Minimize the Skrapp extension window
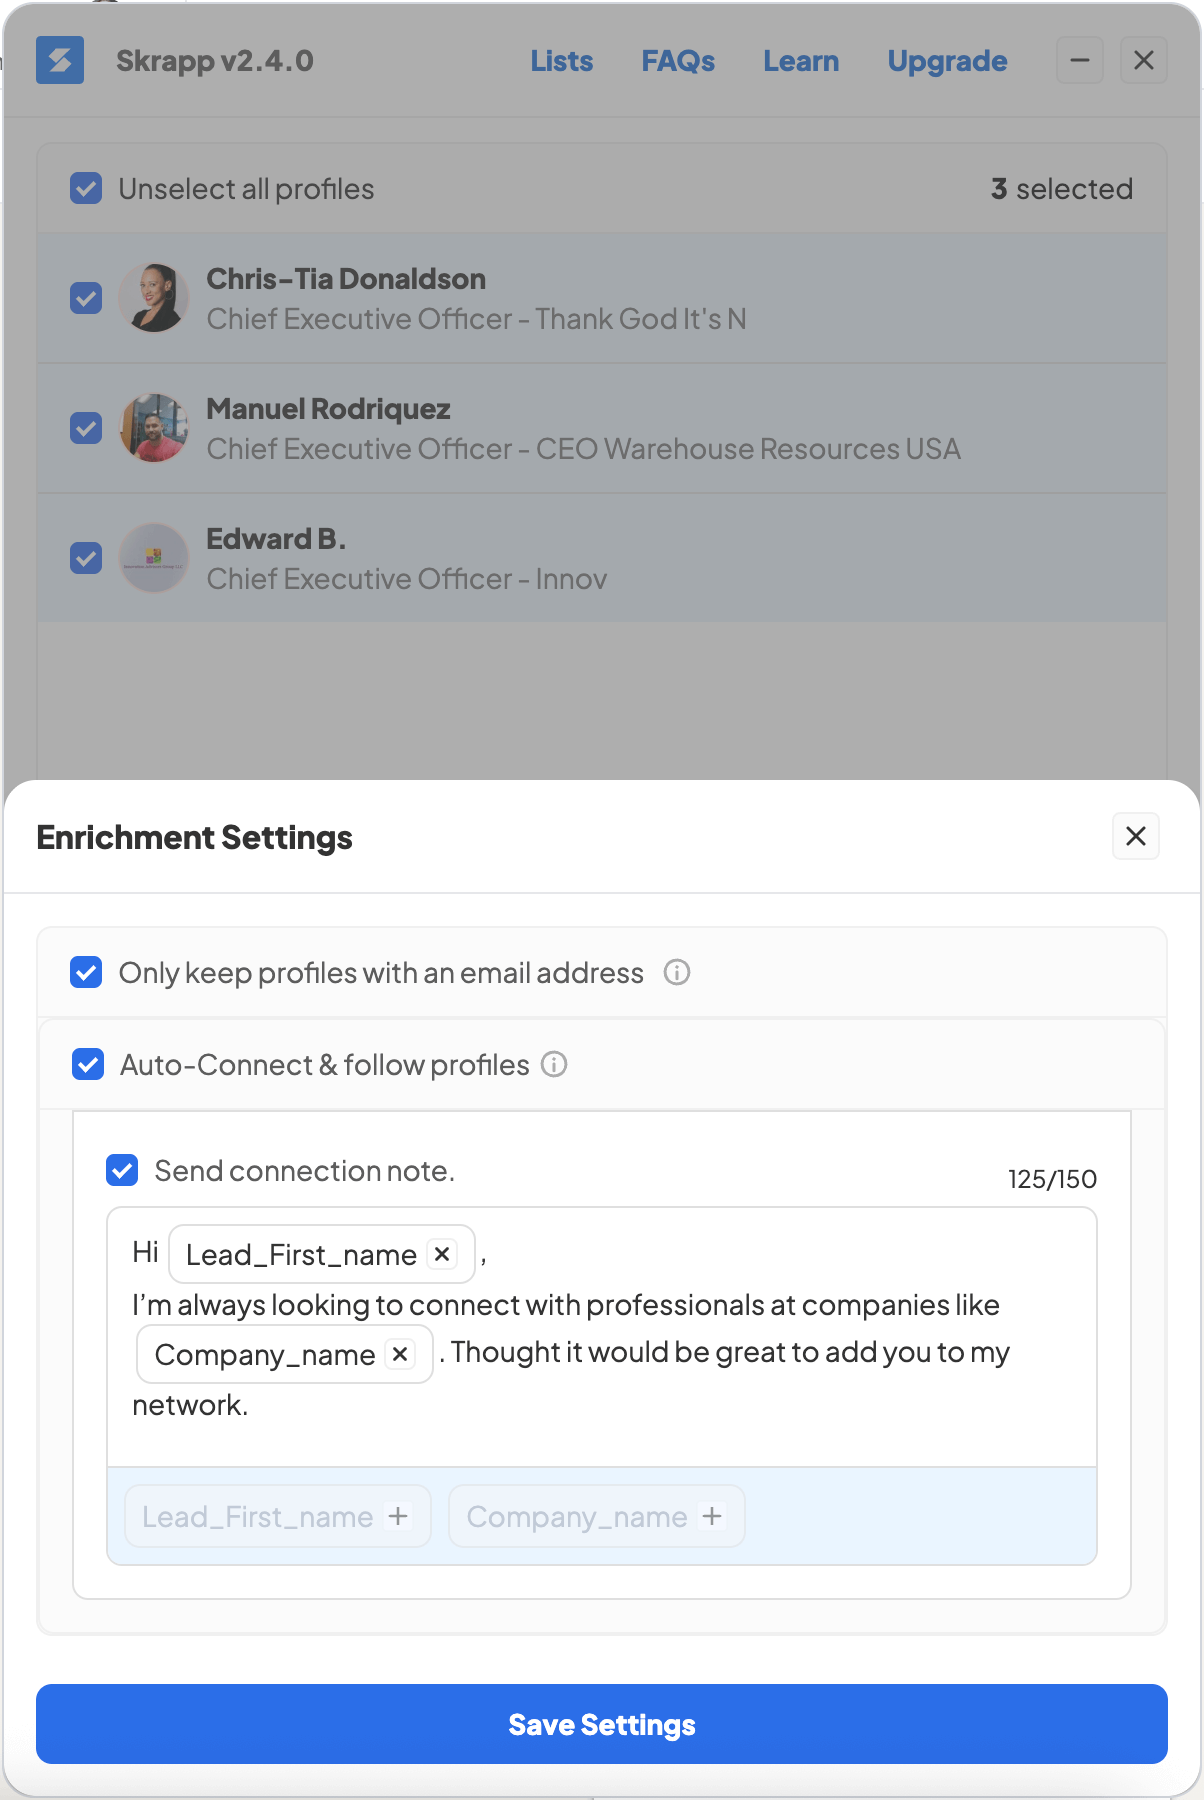The height and width of the screenshot is (1800, 1204). [1080, 61]
